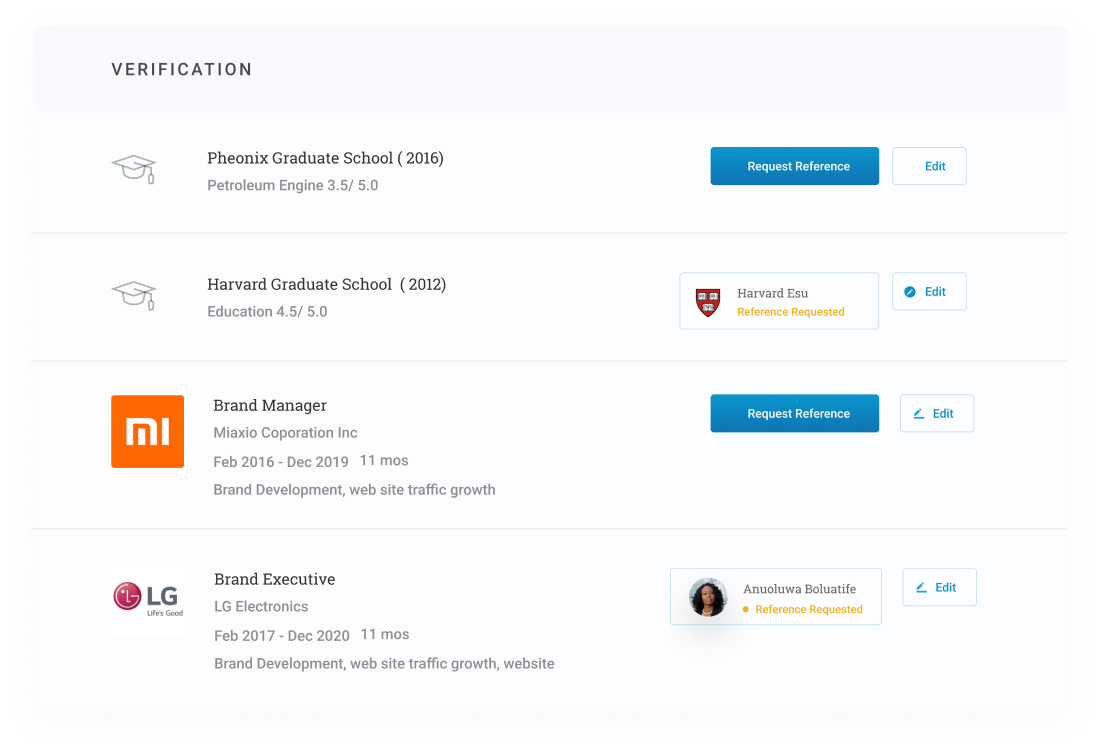Request reference for Brand Manager role
This screenshot has width=1103, height=755.
coord(794,413)
